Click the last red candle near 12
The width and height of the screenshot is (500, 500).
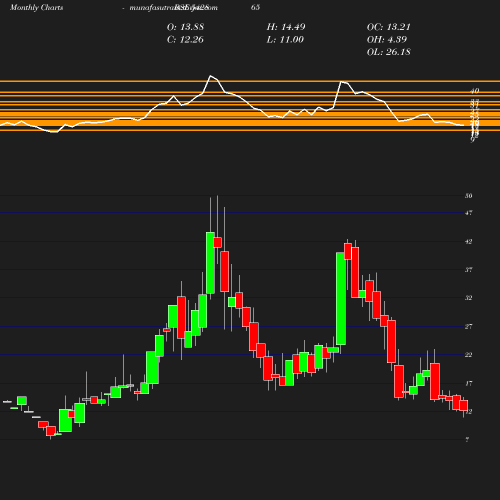pyautogui.click(x=464, y=406)
